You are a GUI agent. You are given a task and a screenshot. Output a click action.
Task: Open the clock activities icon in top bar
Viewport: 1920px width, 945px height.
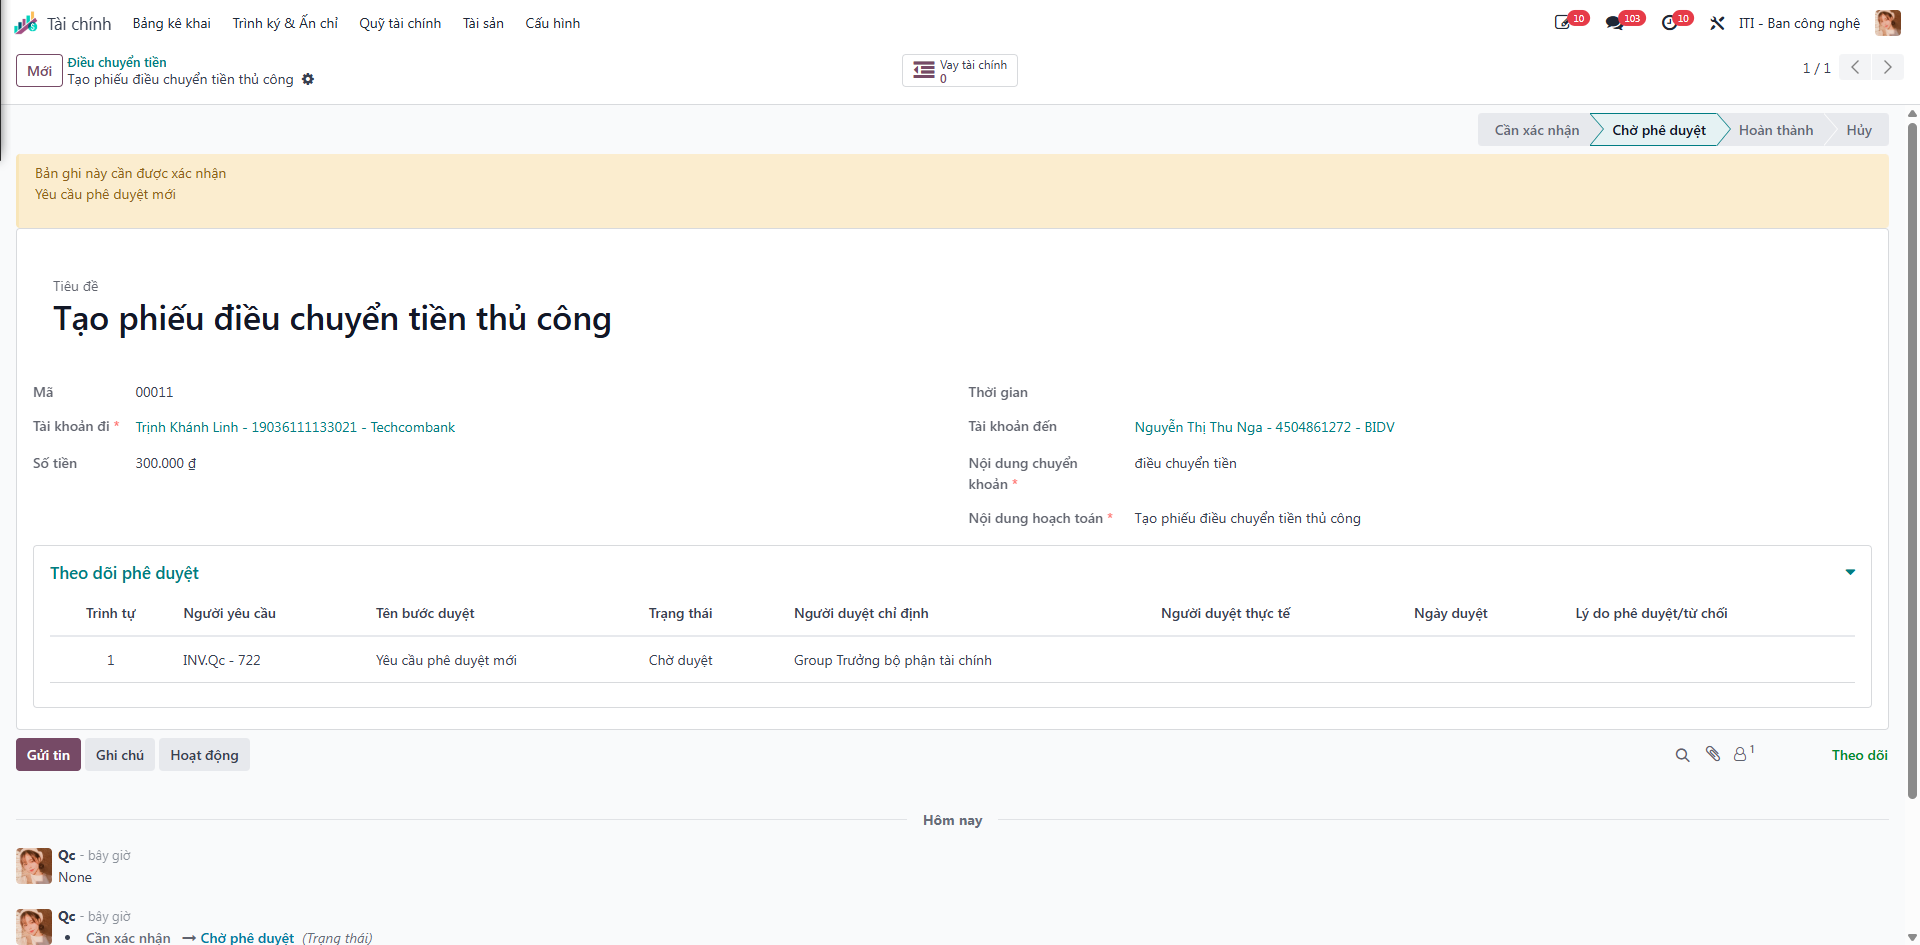[x=1669, y=23]
